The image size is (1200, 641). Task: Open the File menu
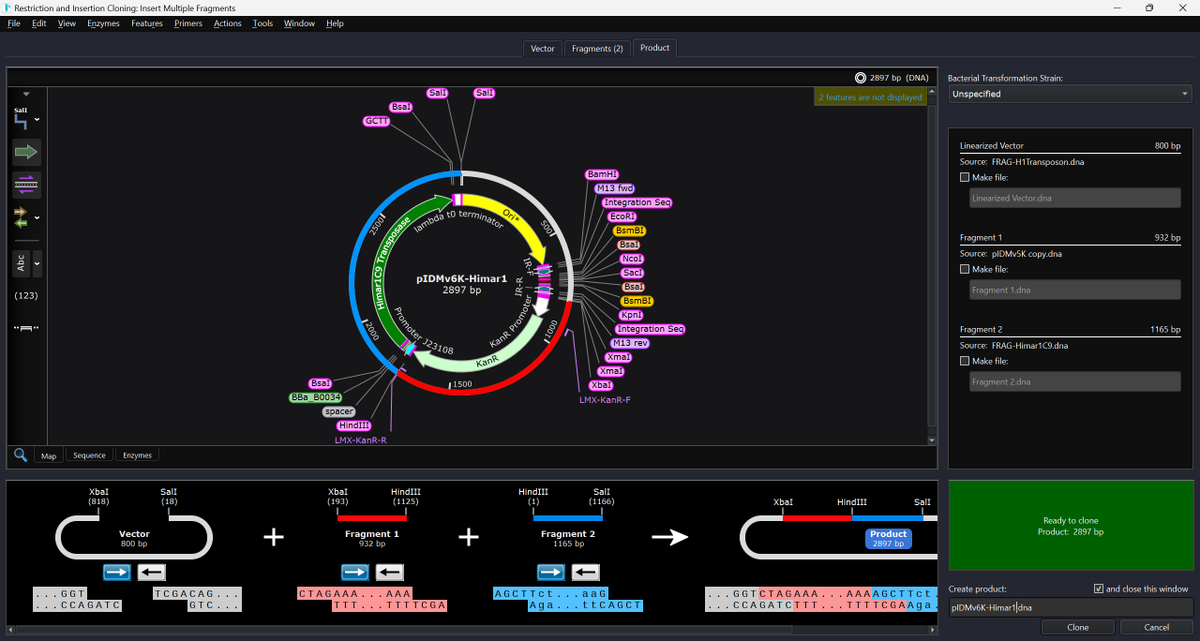(x=14, y=23)
